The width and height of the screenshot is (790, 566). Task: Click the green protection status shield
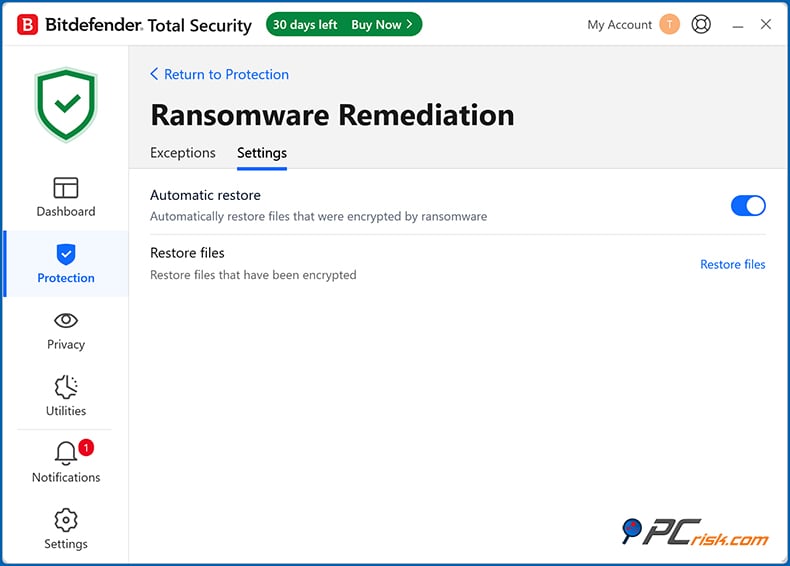click(x=66, y=105)
